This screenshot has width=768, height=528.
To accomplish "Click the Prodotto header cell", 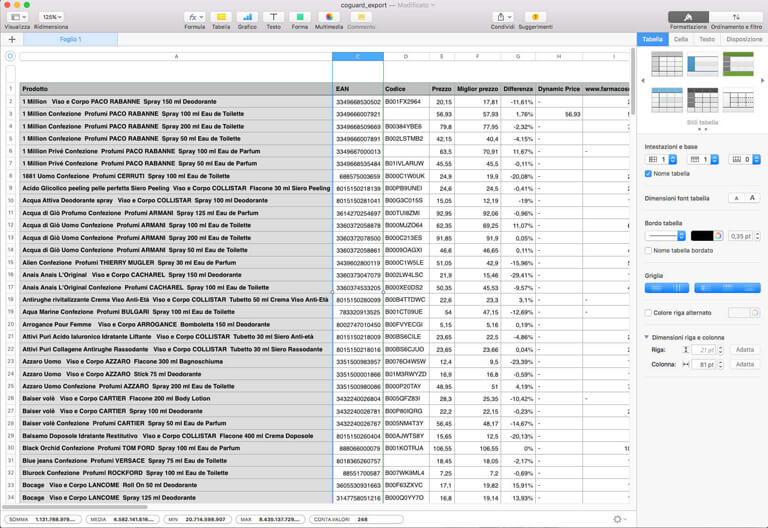I will point(176,89).
